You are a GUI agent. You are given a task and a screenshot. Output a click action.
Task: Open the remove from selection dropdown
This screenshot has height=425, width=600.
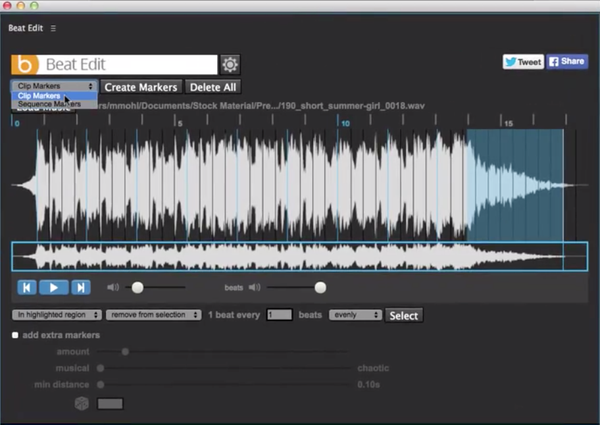click(x=148, y=315)
